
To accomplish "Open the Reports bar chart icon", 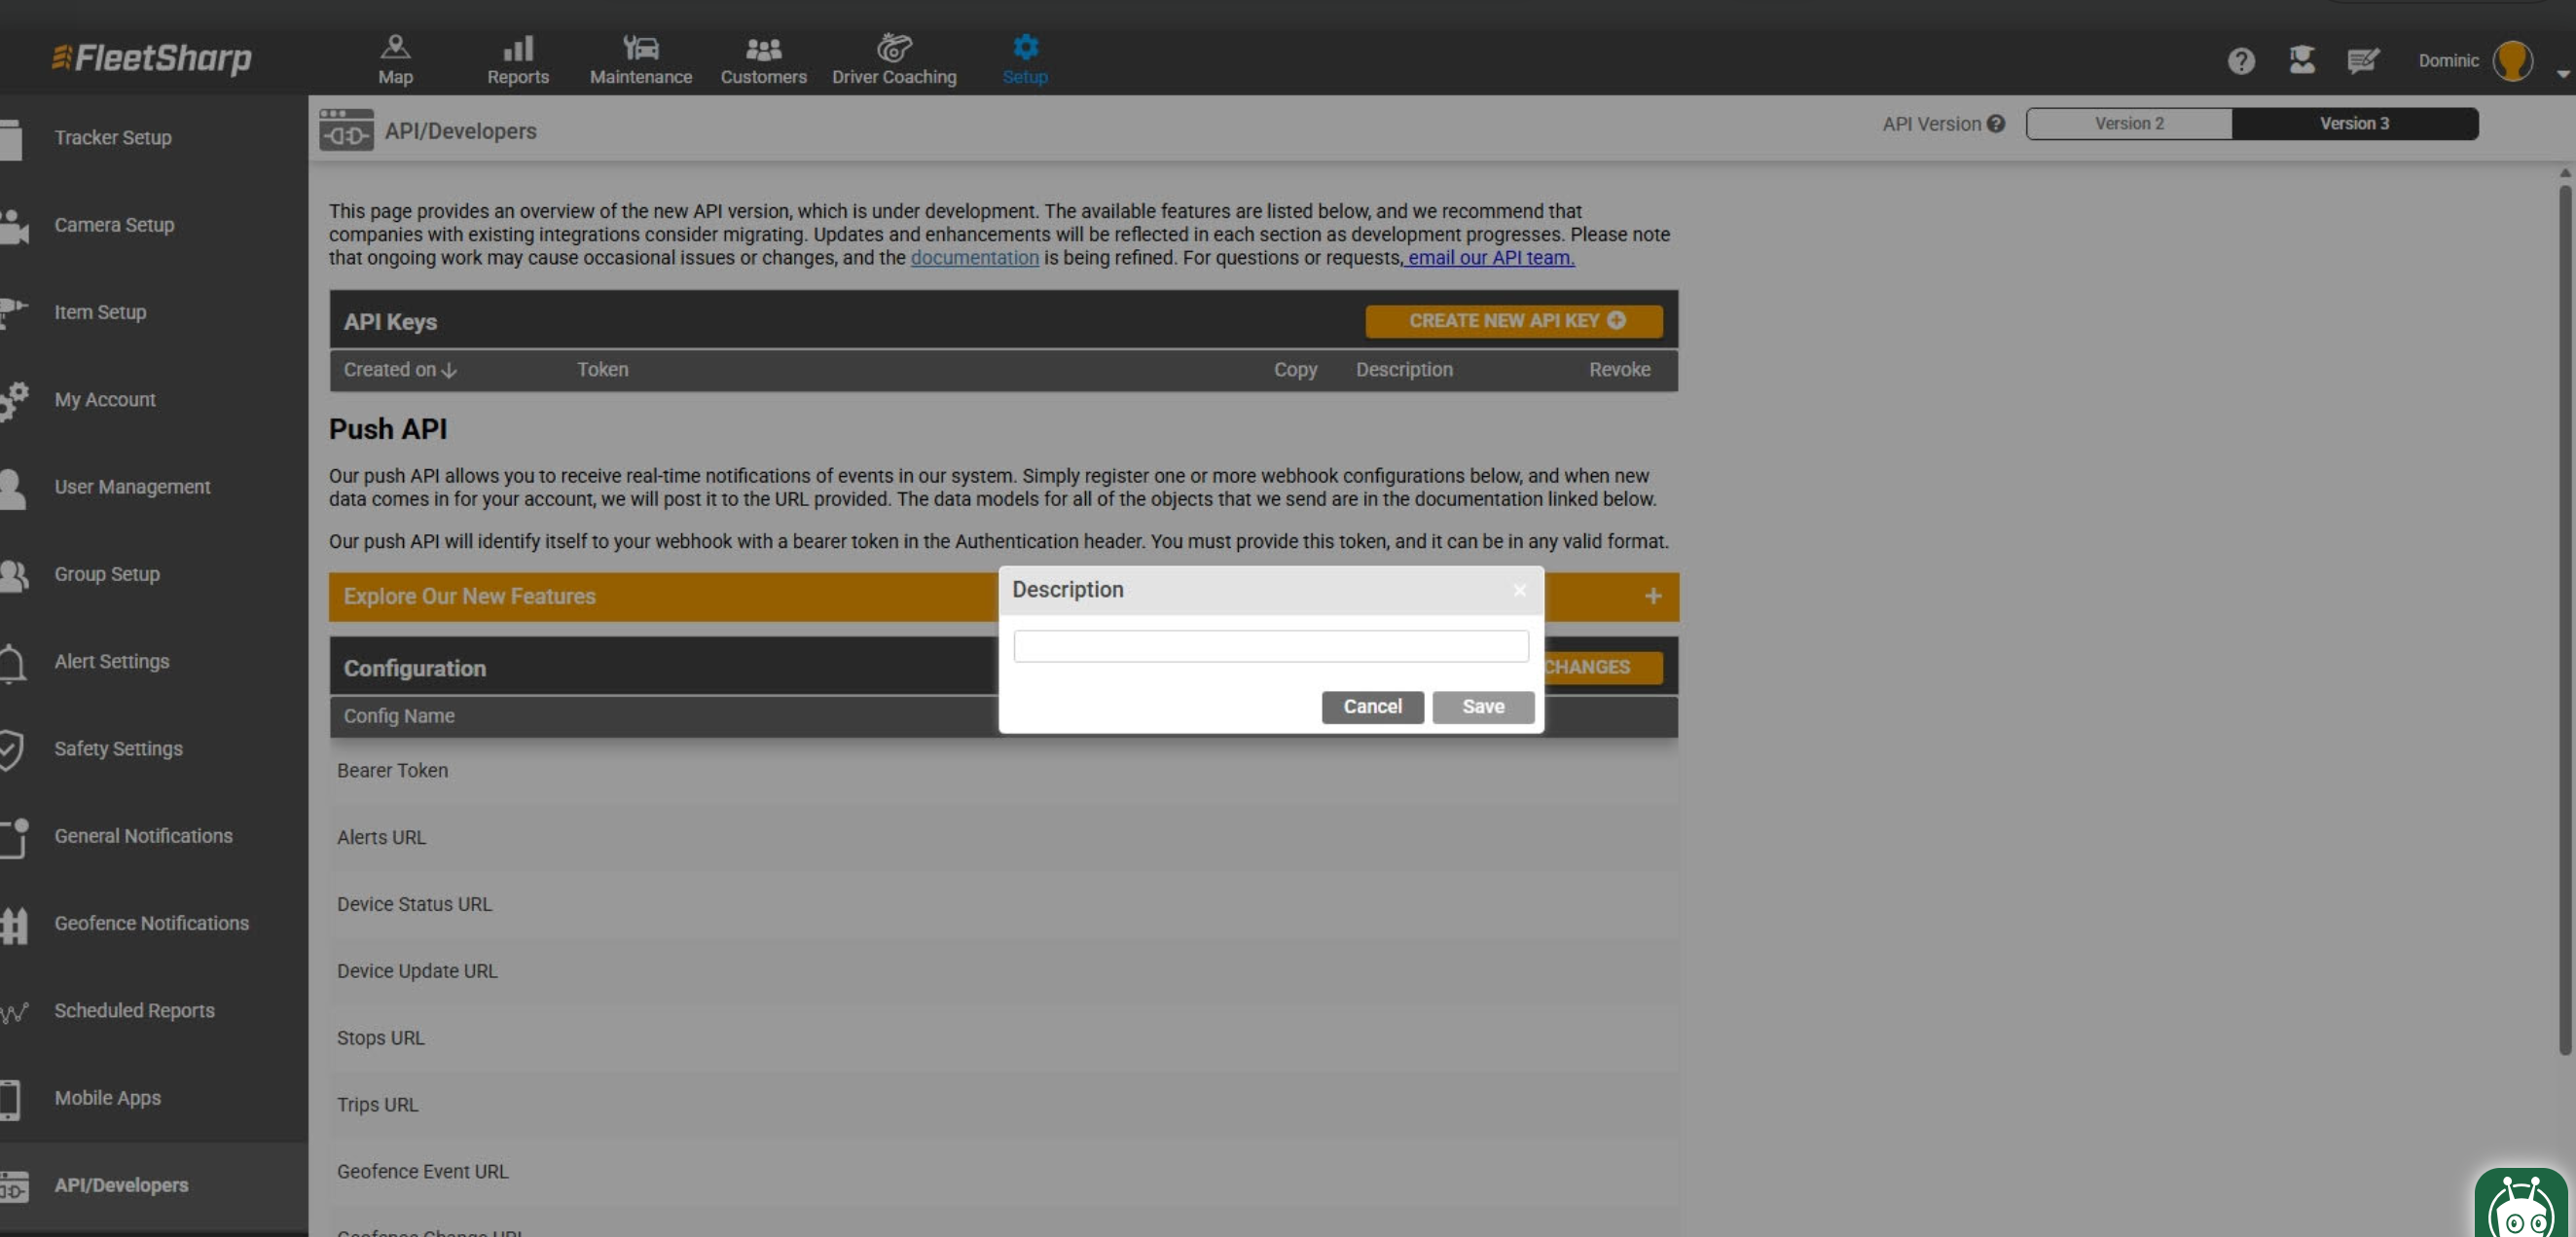I will click(517, 47).
